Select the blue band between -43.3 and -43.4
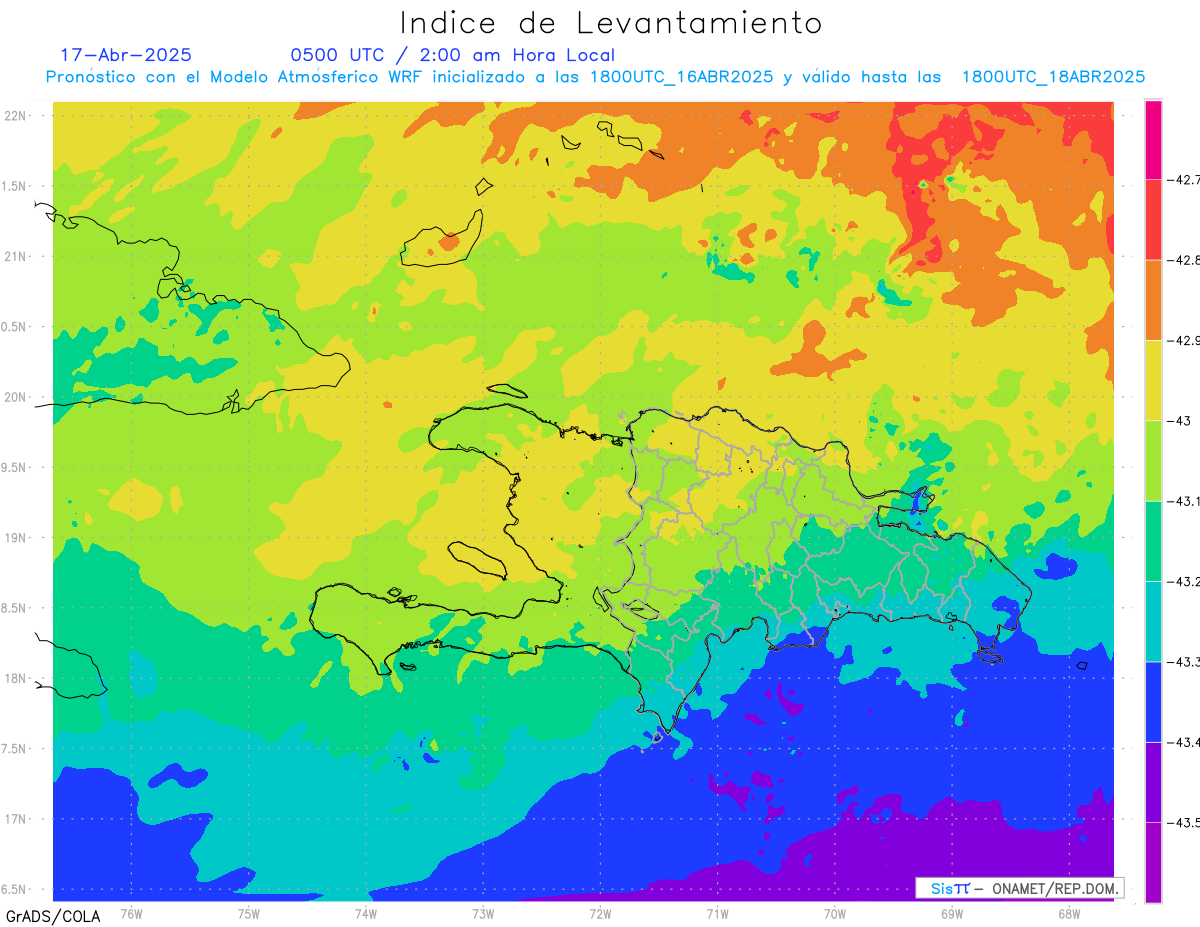1200x927 pixels. [1153, 702]
